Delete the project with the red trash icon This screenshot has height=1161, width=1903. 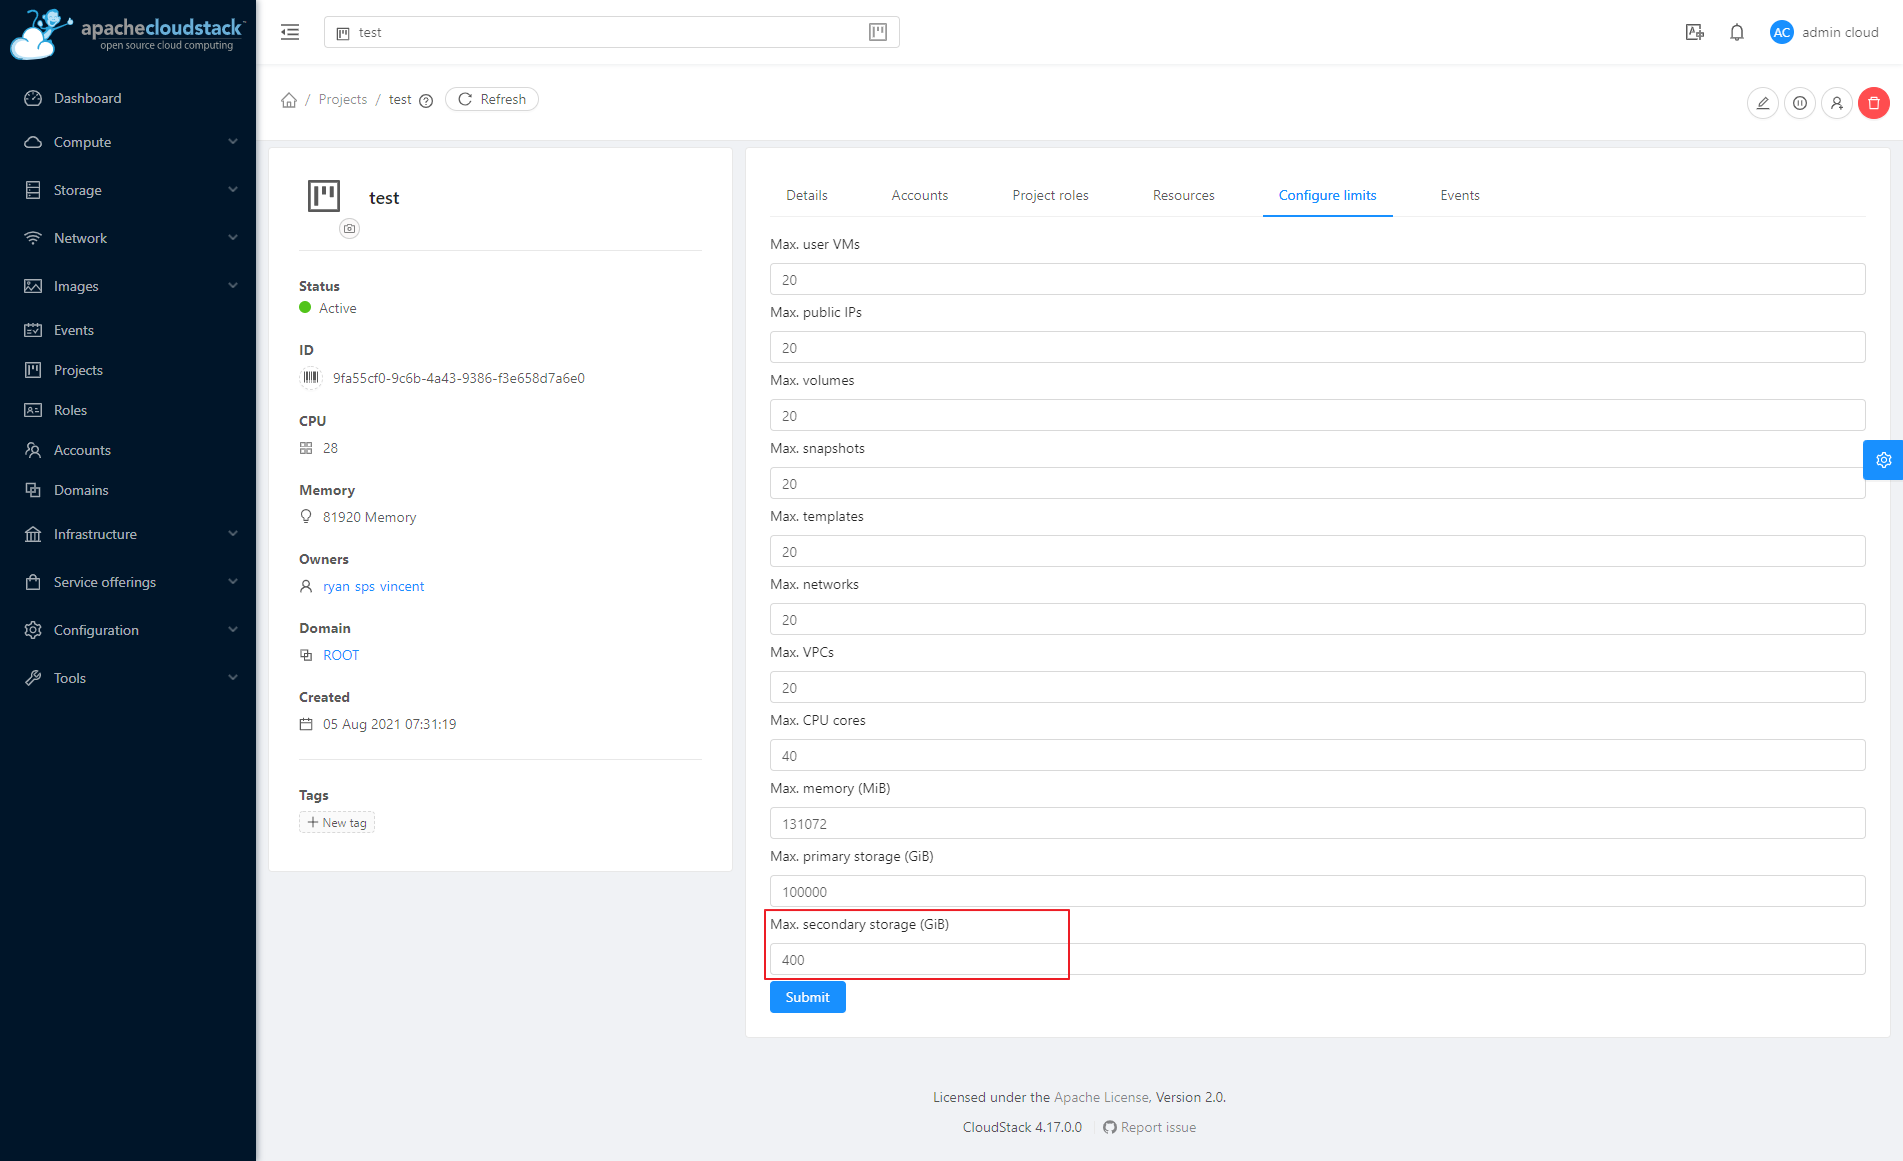click(x=1873, y=103)
